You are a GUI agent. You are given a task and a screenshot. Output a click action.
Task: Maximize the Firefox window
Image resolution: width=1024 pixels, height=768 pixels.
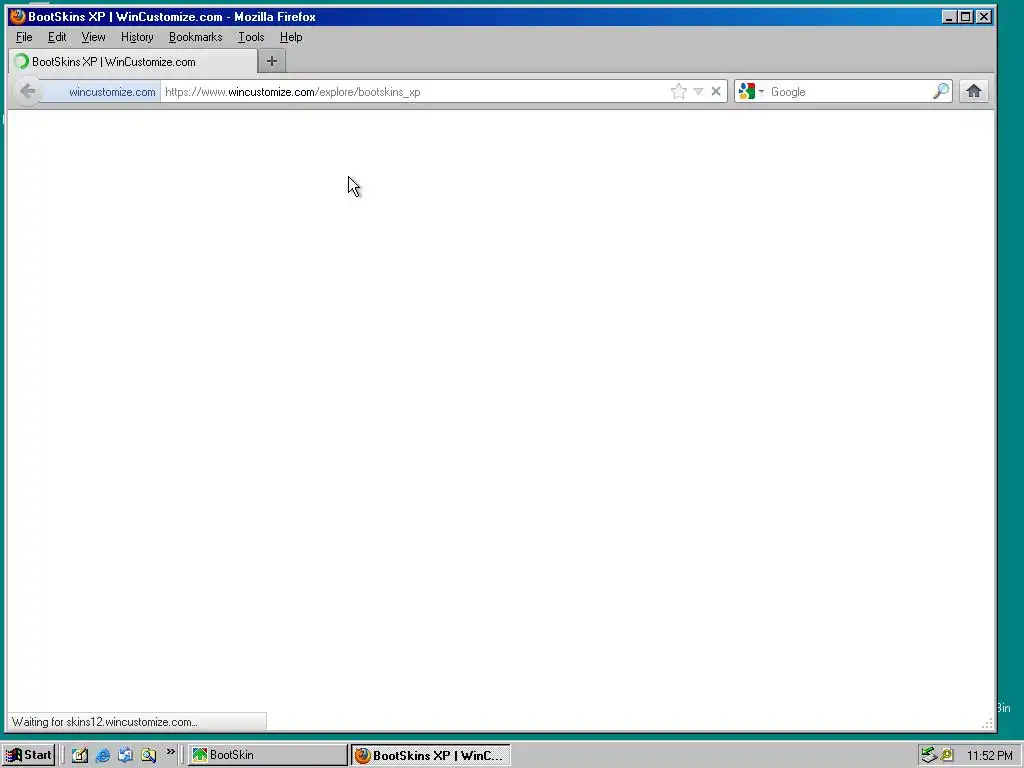pyautogui.click(x=966, y=17)
